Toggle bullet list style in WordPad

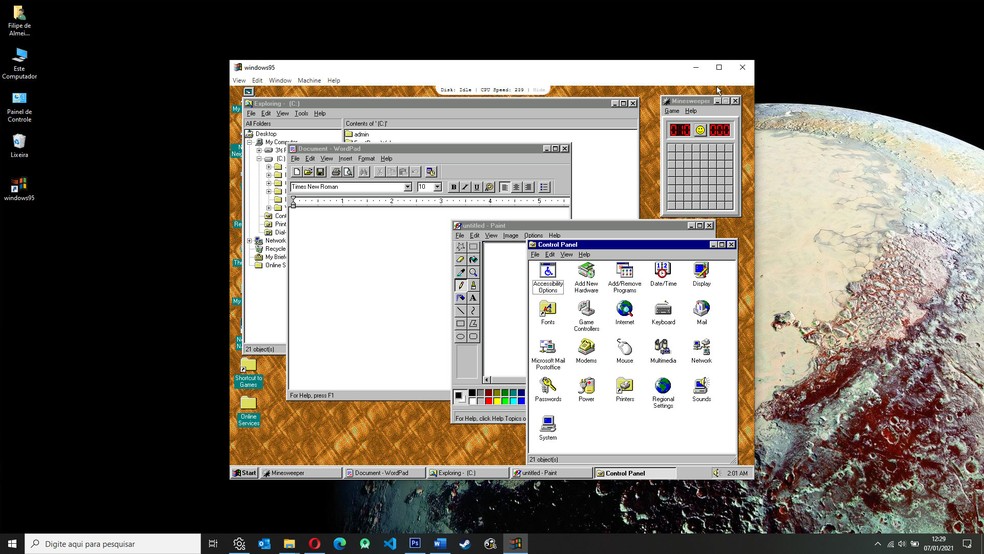point(544,187)
